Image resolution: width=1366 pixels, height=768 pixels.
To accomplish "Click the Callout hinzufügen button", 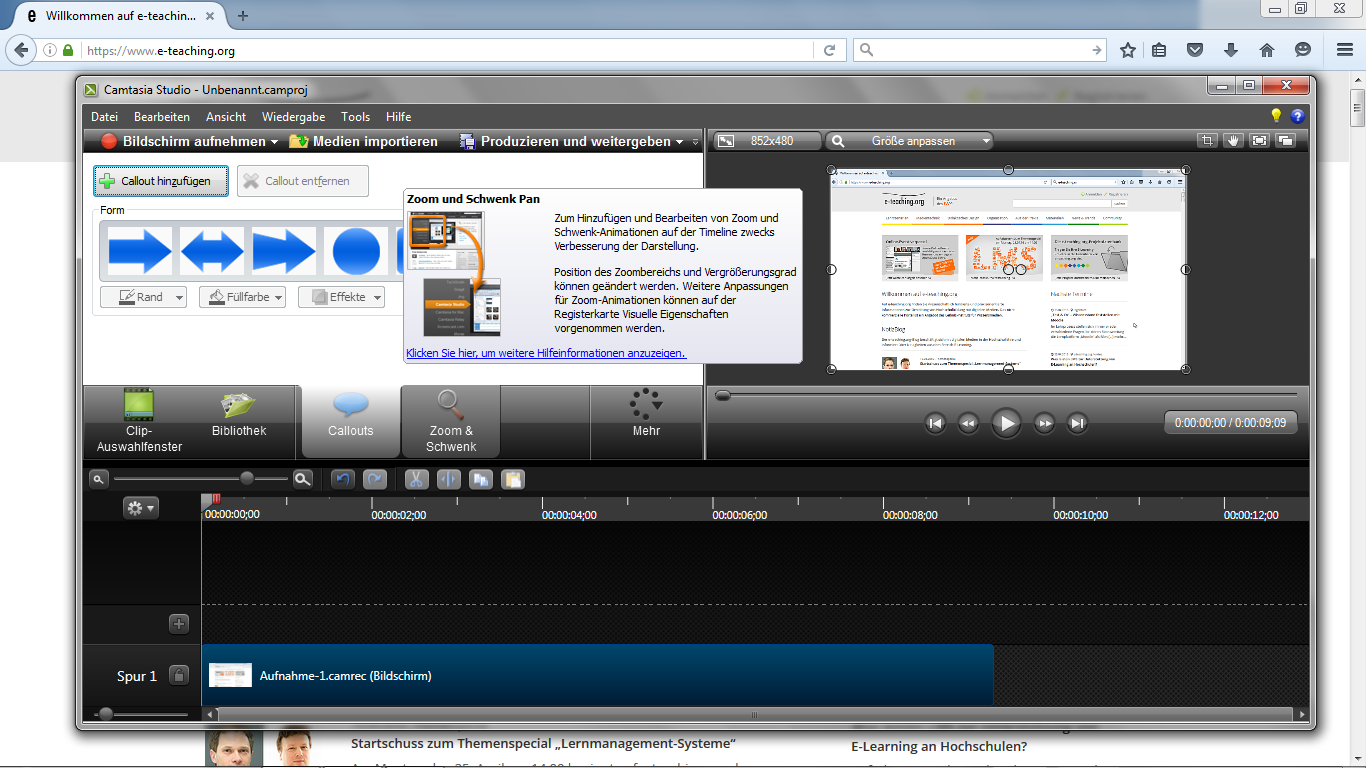I will coord(161,181).
